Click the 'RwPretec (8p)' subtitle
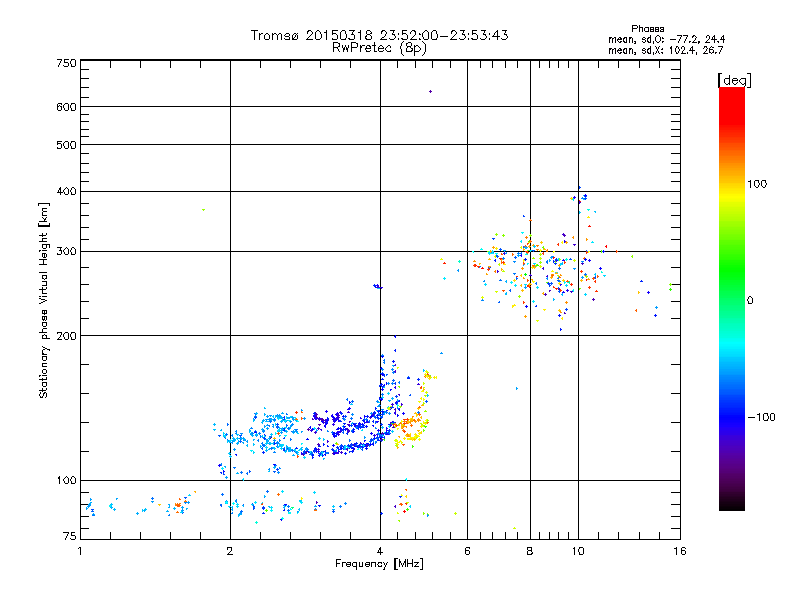This screenshot has height=600, width=800. [379, 48]
